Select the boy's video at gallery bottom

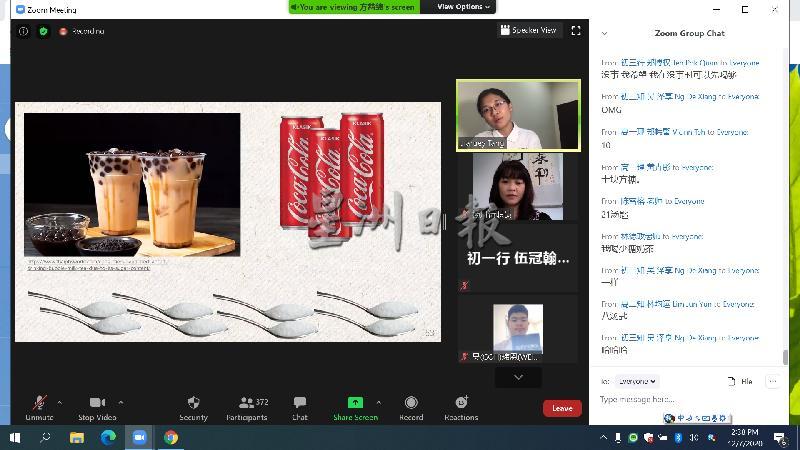[518, 329]
